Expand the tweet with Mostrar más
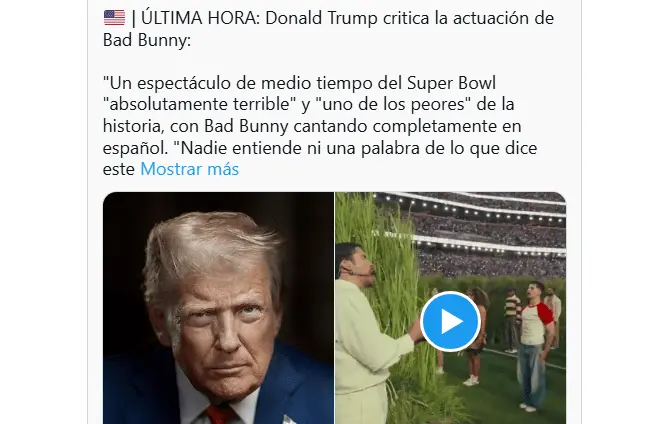655x424 pixels. (189, 169)
